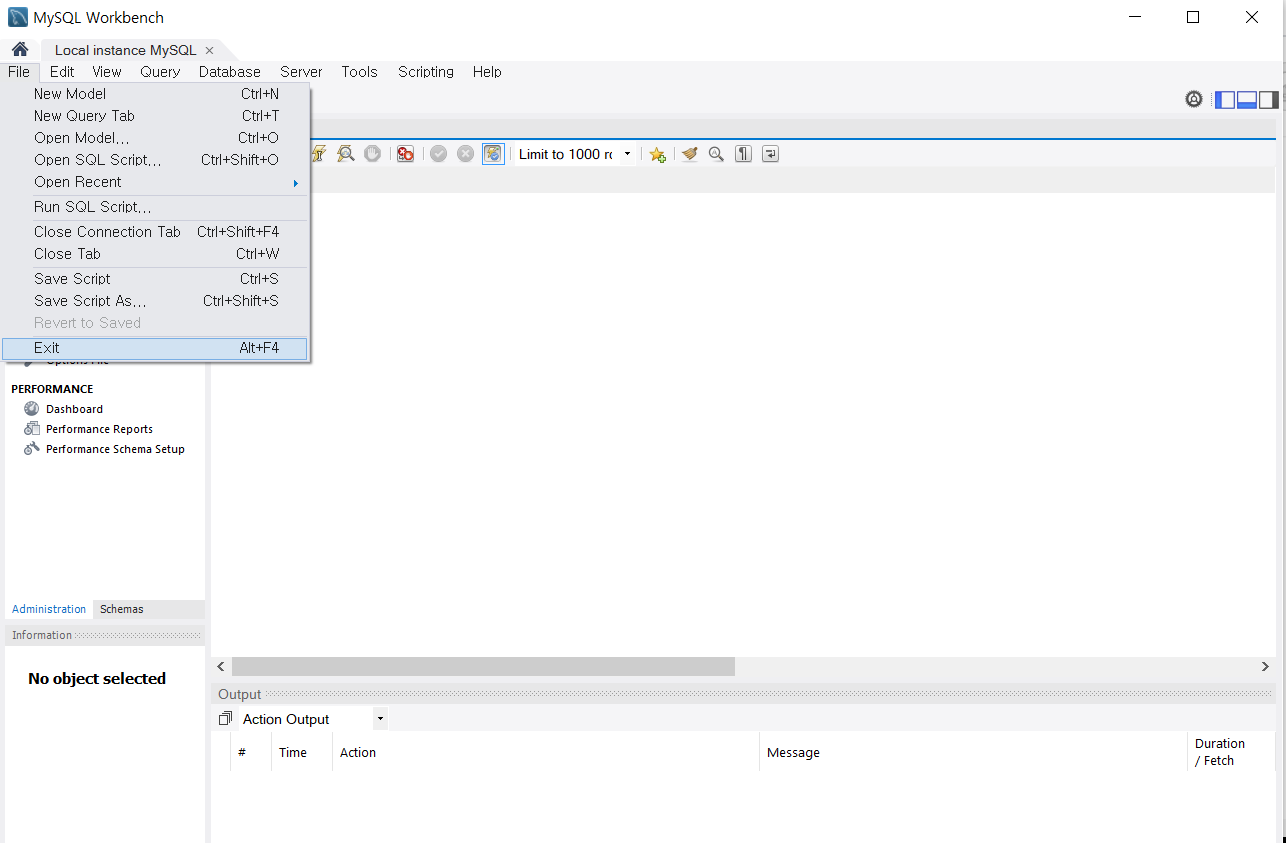
Task: Open the Tools menu
Action: click(x=359, y=72)
